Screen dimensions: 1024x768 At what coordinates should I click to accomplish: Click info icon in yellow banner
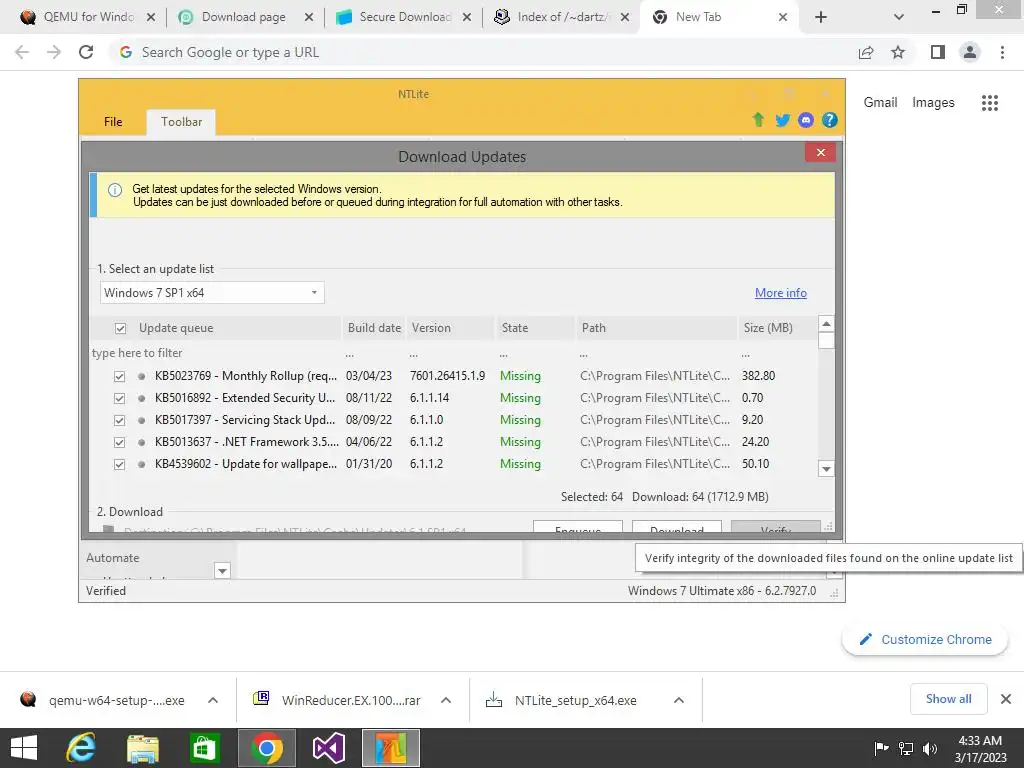pyautogui.click(x=115, y=190)
